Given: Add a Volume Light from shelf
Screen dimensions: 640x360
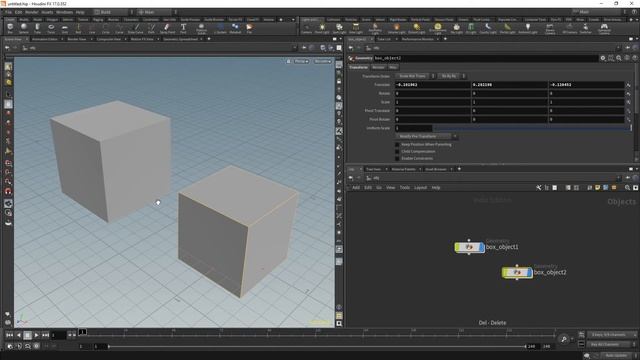Looking at the screenshot, I should (396, 28).
